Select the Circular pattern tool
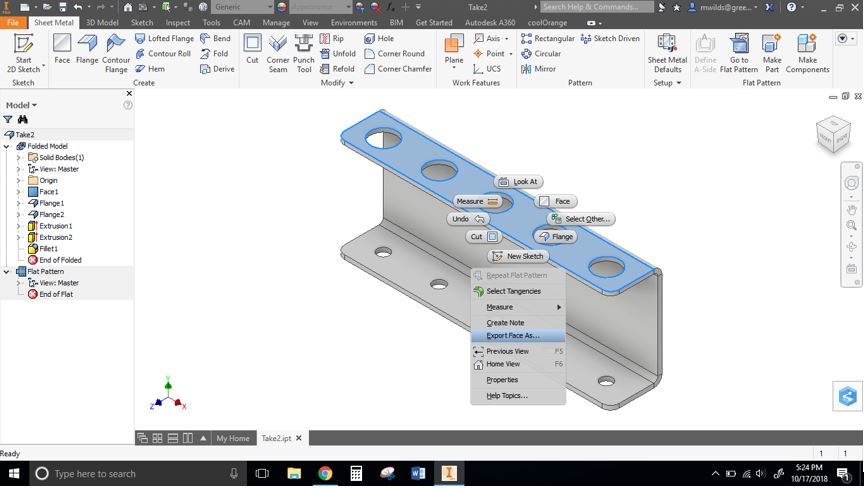The image size is (865, 488). (541, 53)
